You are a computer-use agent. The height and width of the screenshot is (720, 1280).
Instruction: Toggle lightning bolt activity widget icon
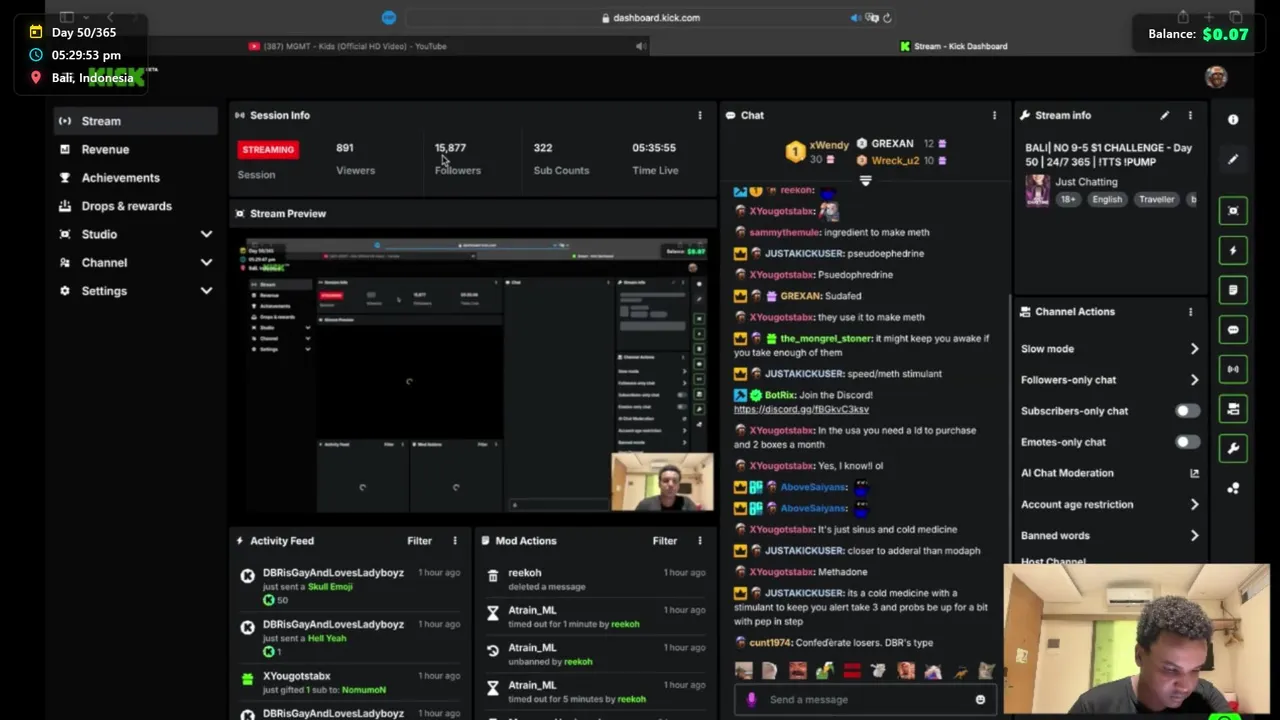[1233, 250]
